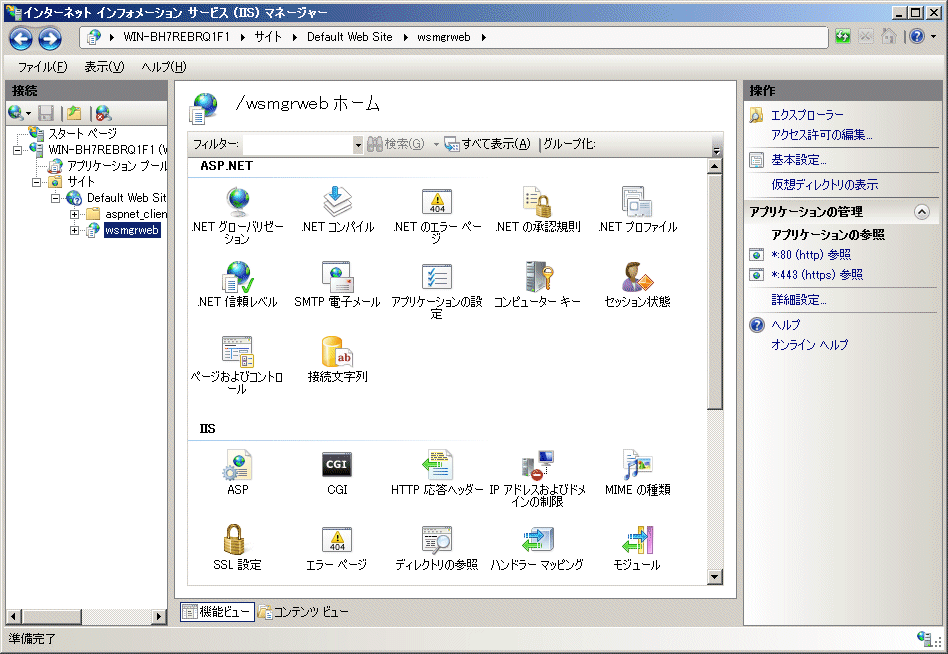
Task: Open the 接続文字列 feature icon
Action: click(x=337, y=352)
